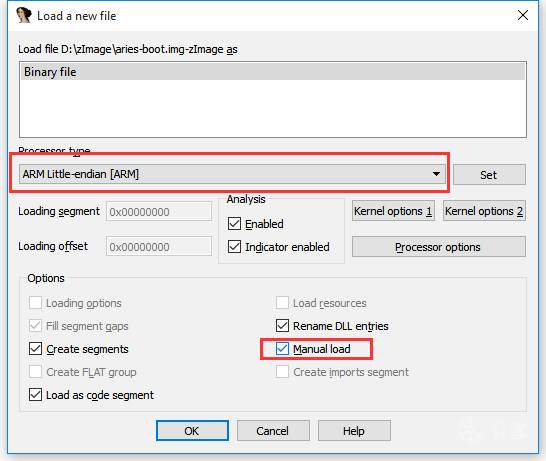Viewport: 546px width, 461px height.
Task: Click the Loading offset input field
Action: point(159,247)
